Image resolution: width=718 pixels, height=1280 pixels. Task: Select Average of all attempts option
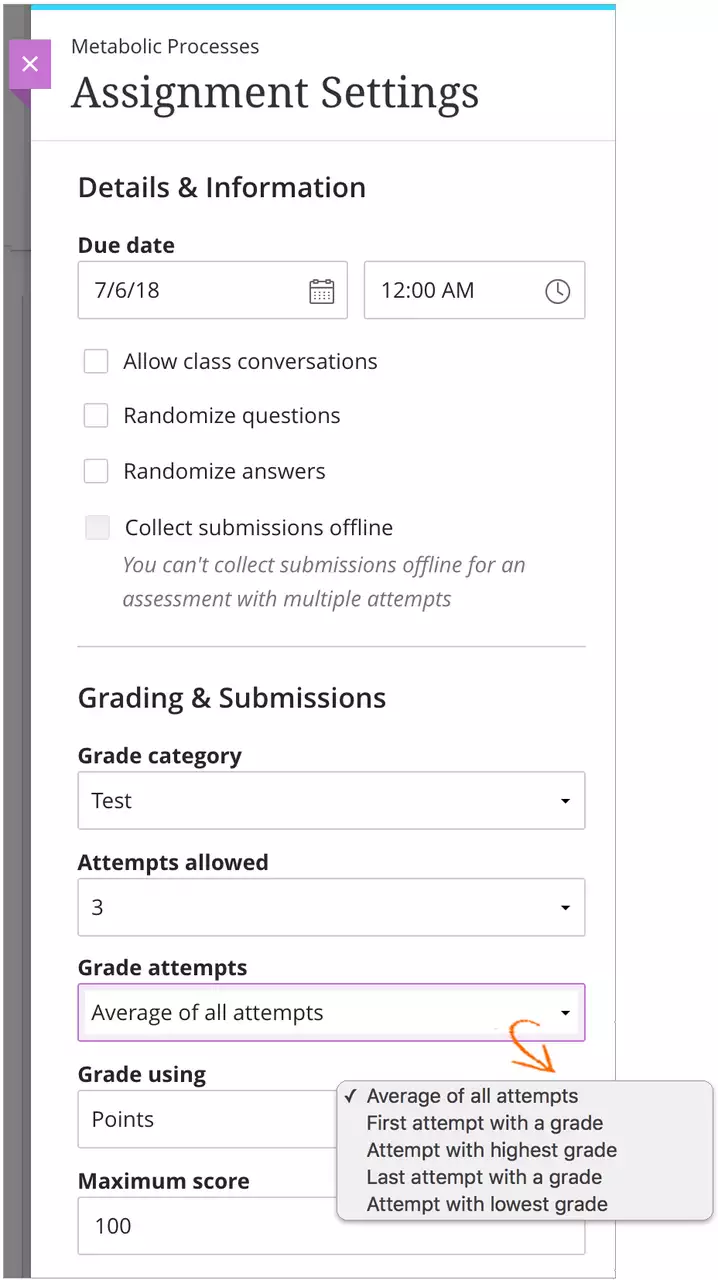(x=472, y=1096)
